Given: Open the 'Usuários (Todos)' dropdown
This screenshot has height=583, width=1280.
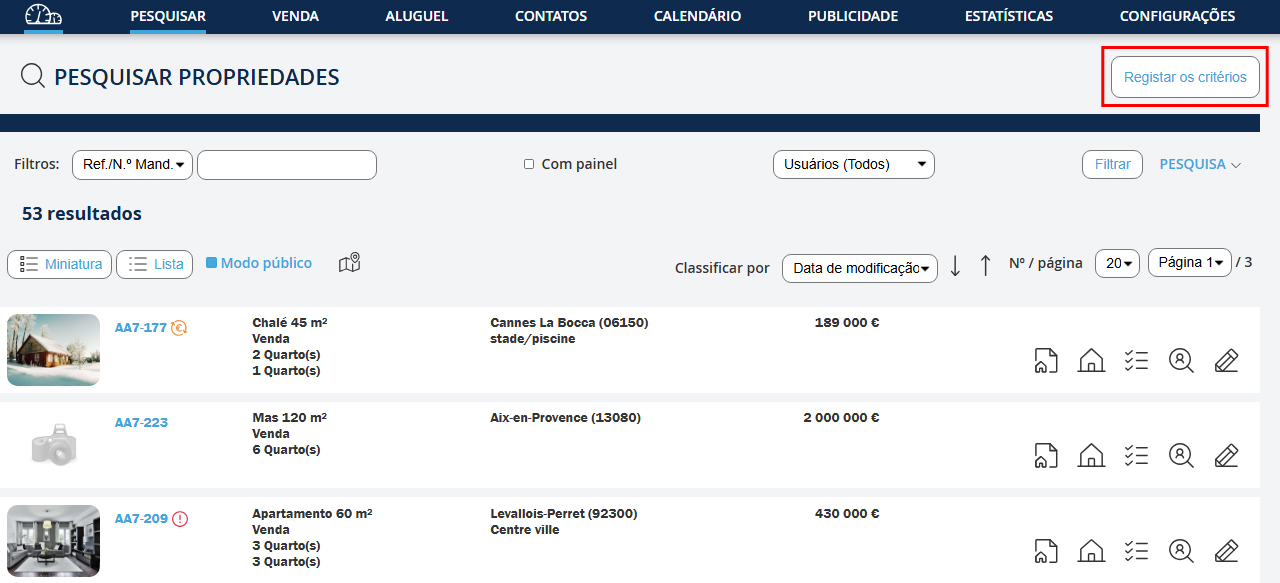Looking at the screenshot, I should (853, 164).
